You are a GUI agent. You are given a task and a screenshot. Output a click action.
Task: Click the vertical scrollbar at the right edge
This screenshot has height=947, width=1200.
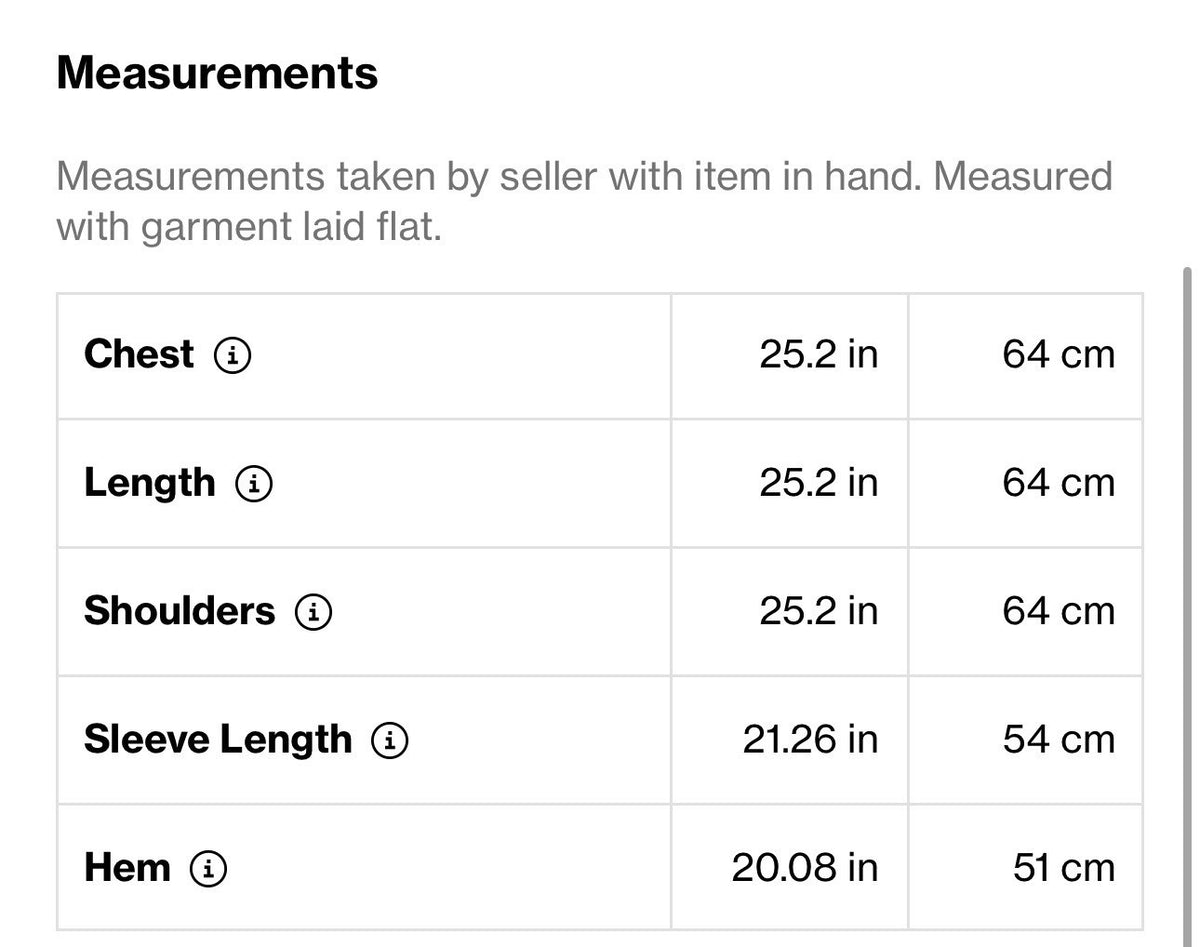[x=1187, y=600]
